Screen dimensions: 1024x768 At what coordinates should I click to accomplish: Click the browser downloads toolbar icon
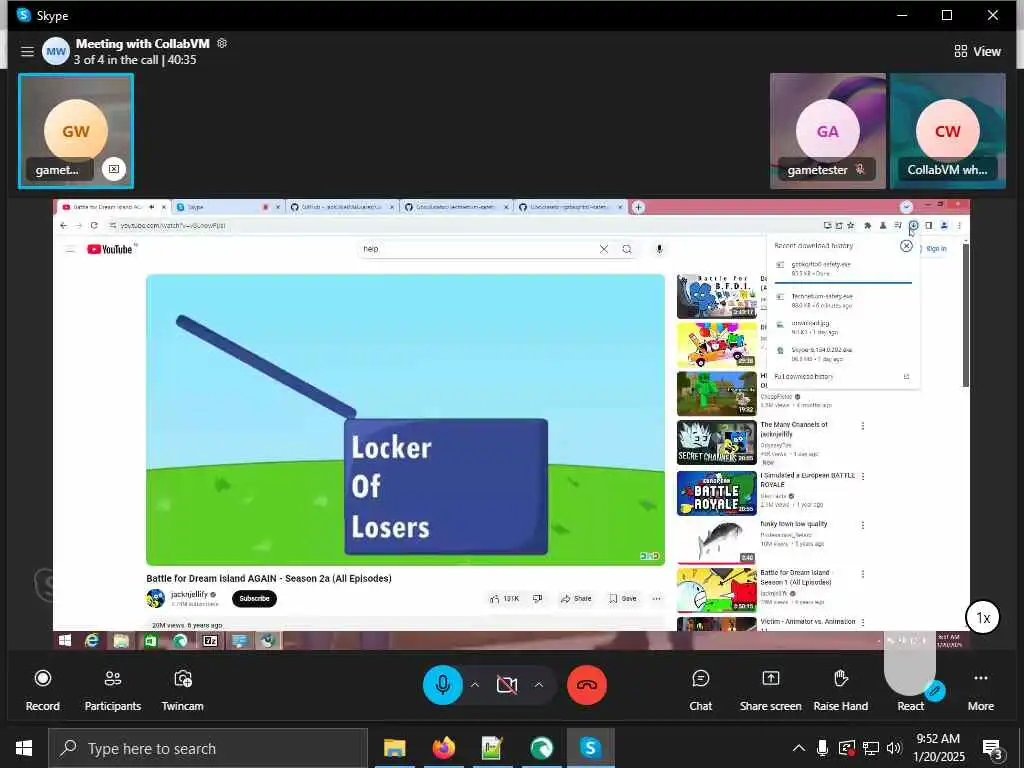point(913,225)
